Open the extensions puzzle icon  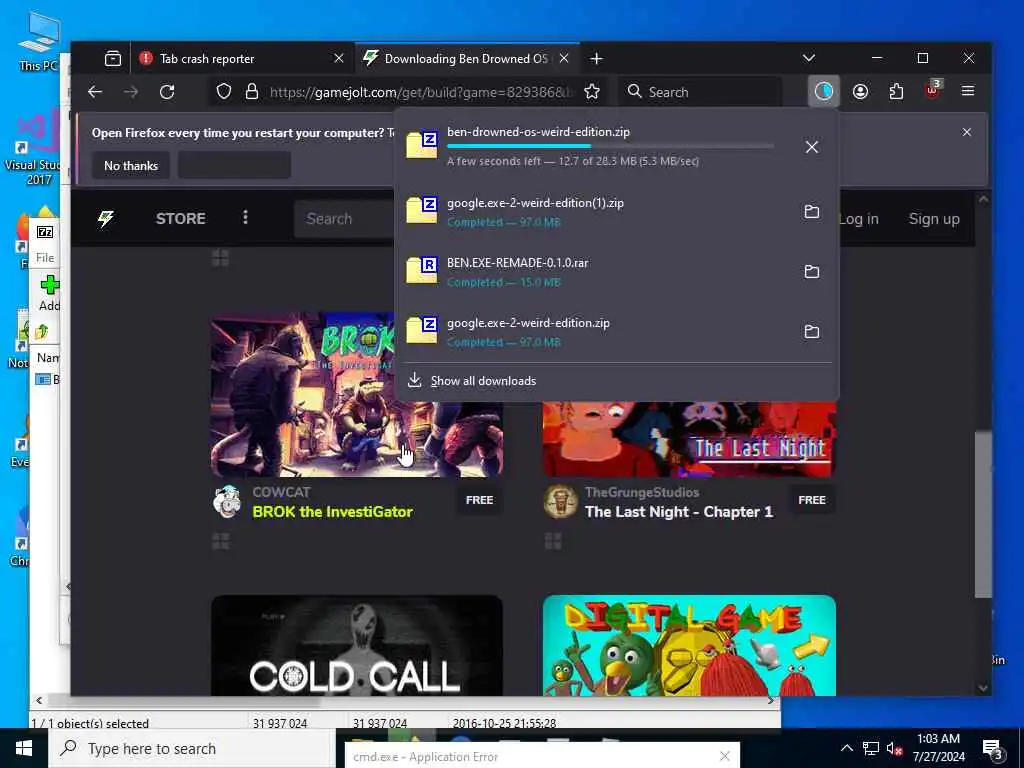[x=896, y=91]
